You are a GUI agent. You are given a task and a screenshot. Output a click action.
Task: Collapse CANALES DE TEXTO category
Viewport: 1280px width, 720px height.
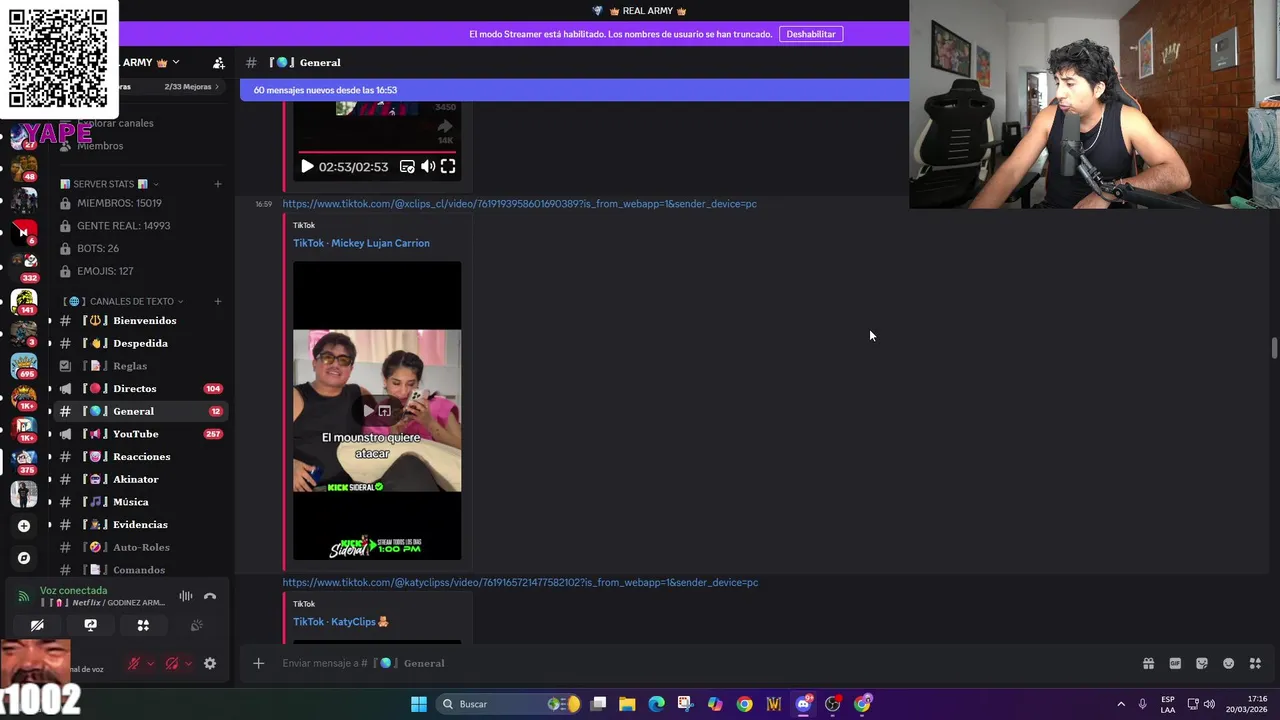pyautogui.click(x=122, y=301)
